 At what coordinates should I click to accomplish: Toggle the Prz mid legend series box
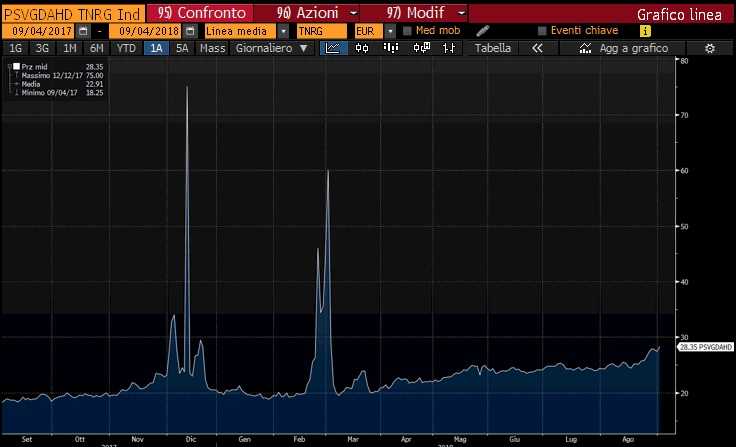pyautogui.click(x=16, y=66)
